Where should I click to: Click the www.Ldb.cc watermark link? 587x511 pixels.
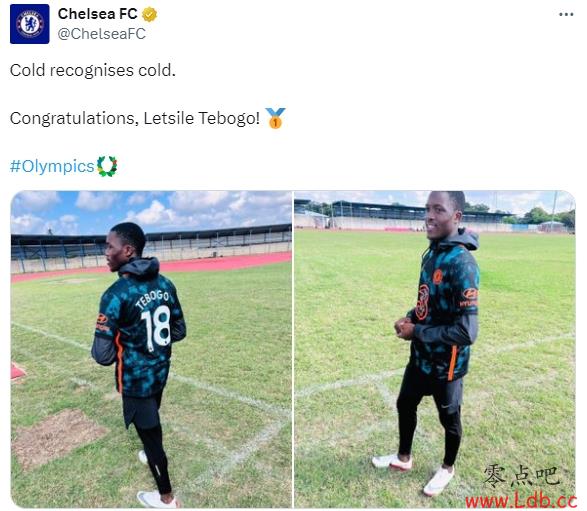click(x=521, y=501)
